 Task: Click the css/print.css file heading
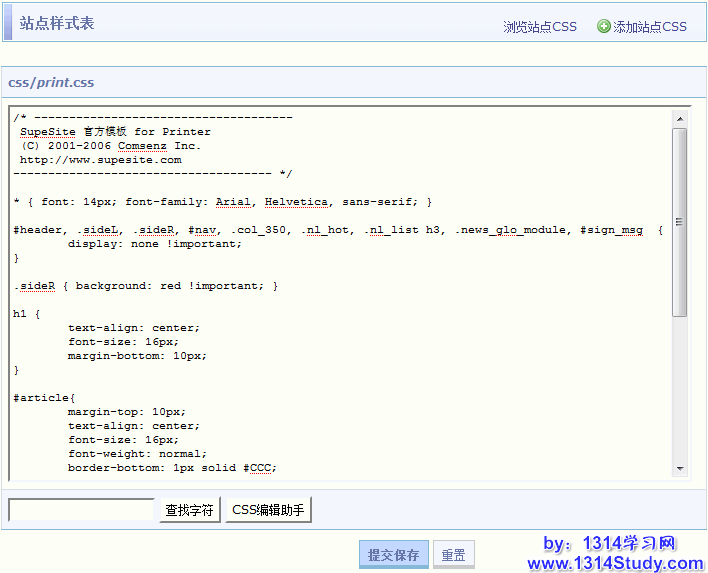click(51, 83)
